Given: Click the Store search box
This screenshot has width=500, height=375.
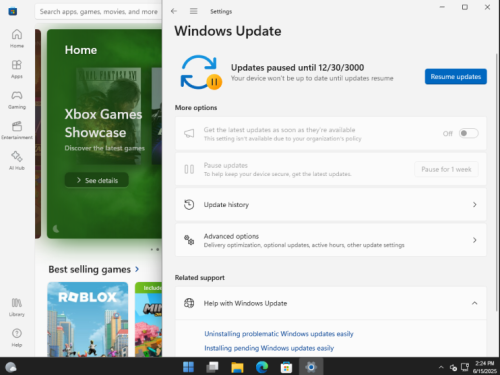Looking at the screenshot, I should click(x=98, y=12).
